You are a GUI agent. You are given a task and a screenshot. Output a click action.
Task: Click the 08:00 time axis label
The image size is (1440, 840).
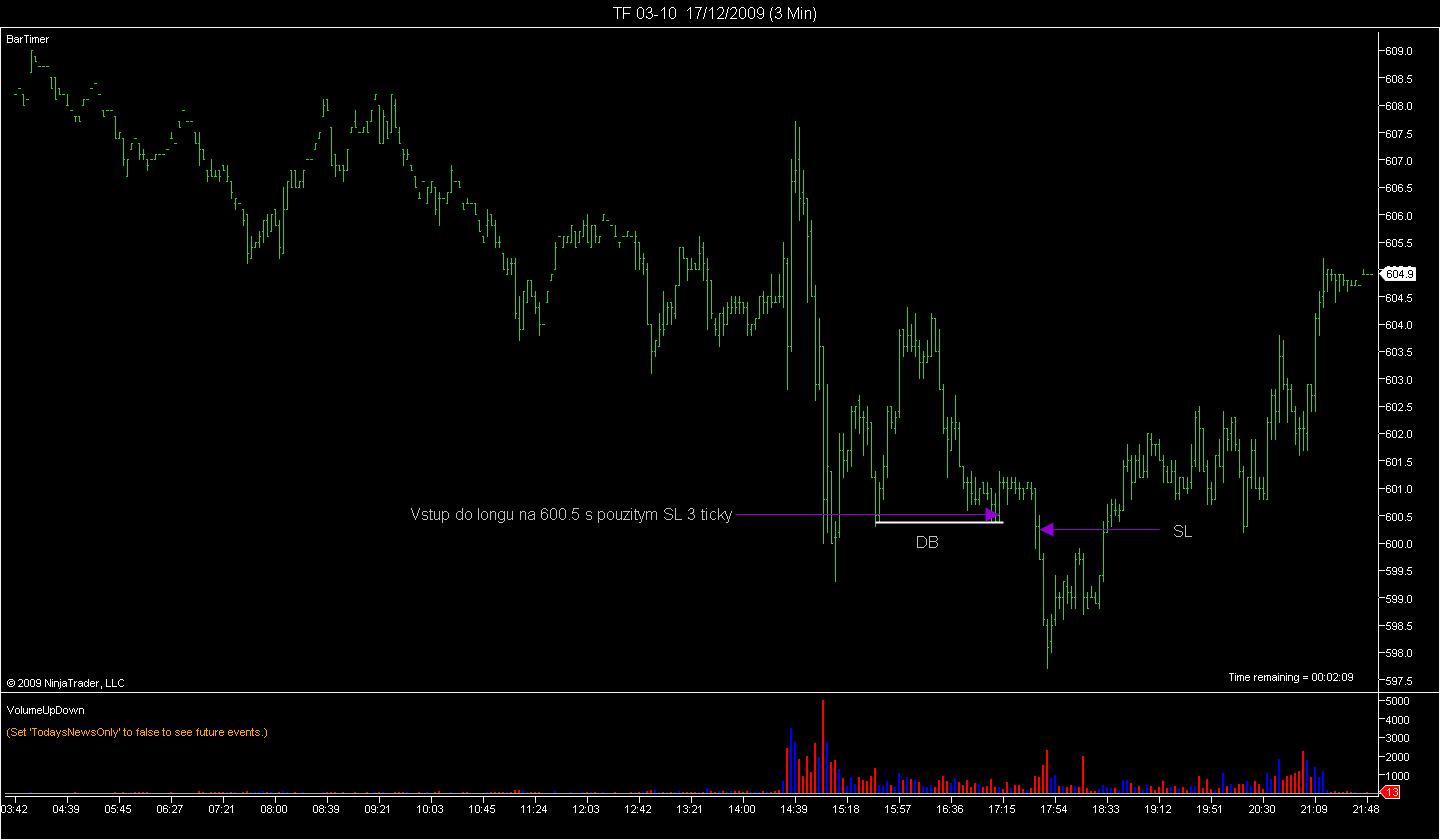point(274,809)
